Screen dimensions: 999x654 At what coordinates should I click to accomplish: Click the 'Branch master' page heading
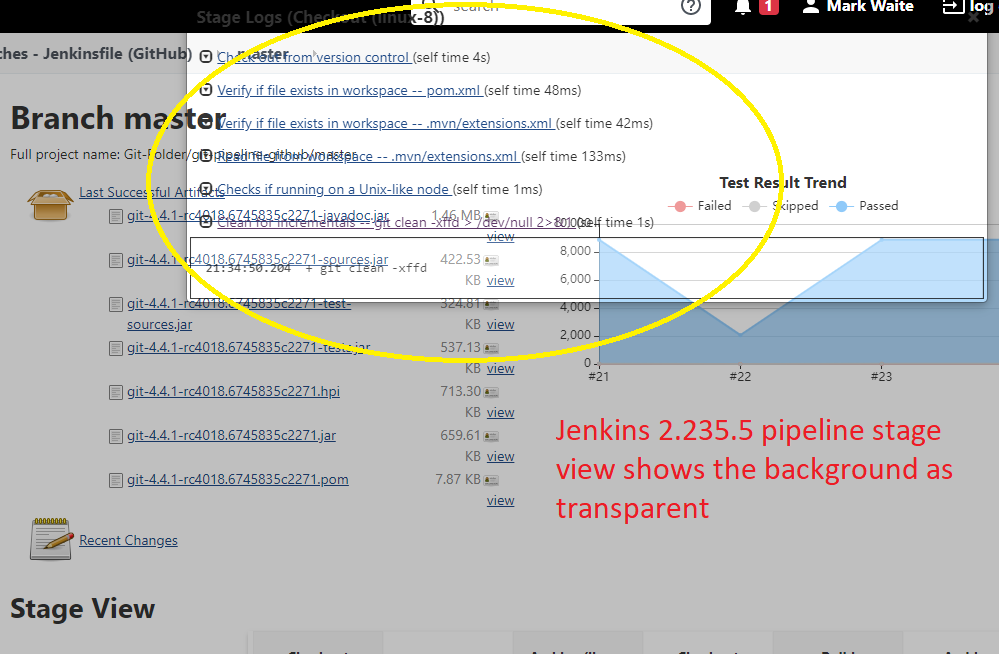coord(119,119)
